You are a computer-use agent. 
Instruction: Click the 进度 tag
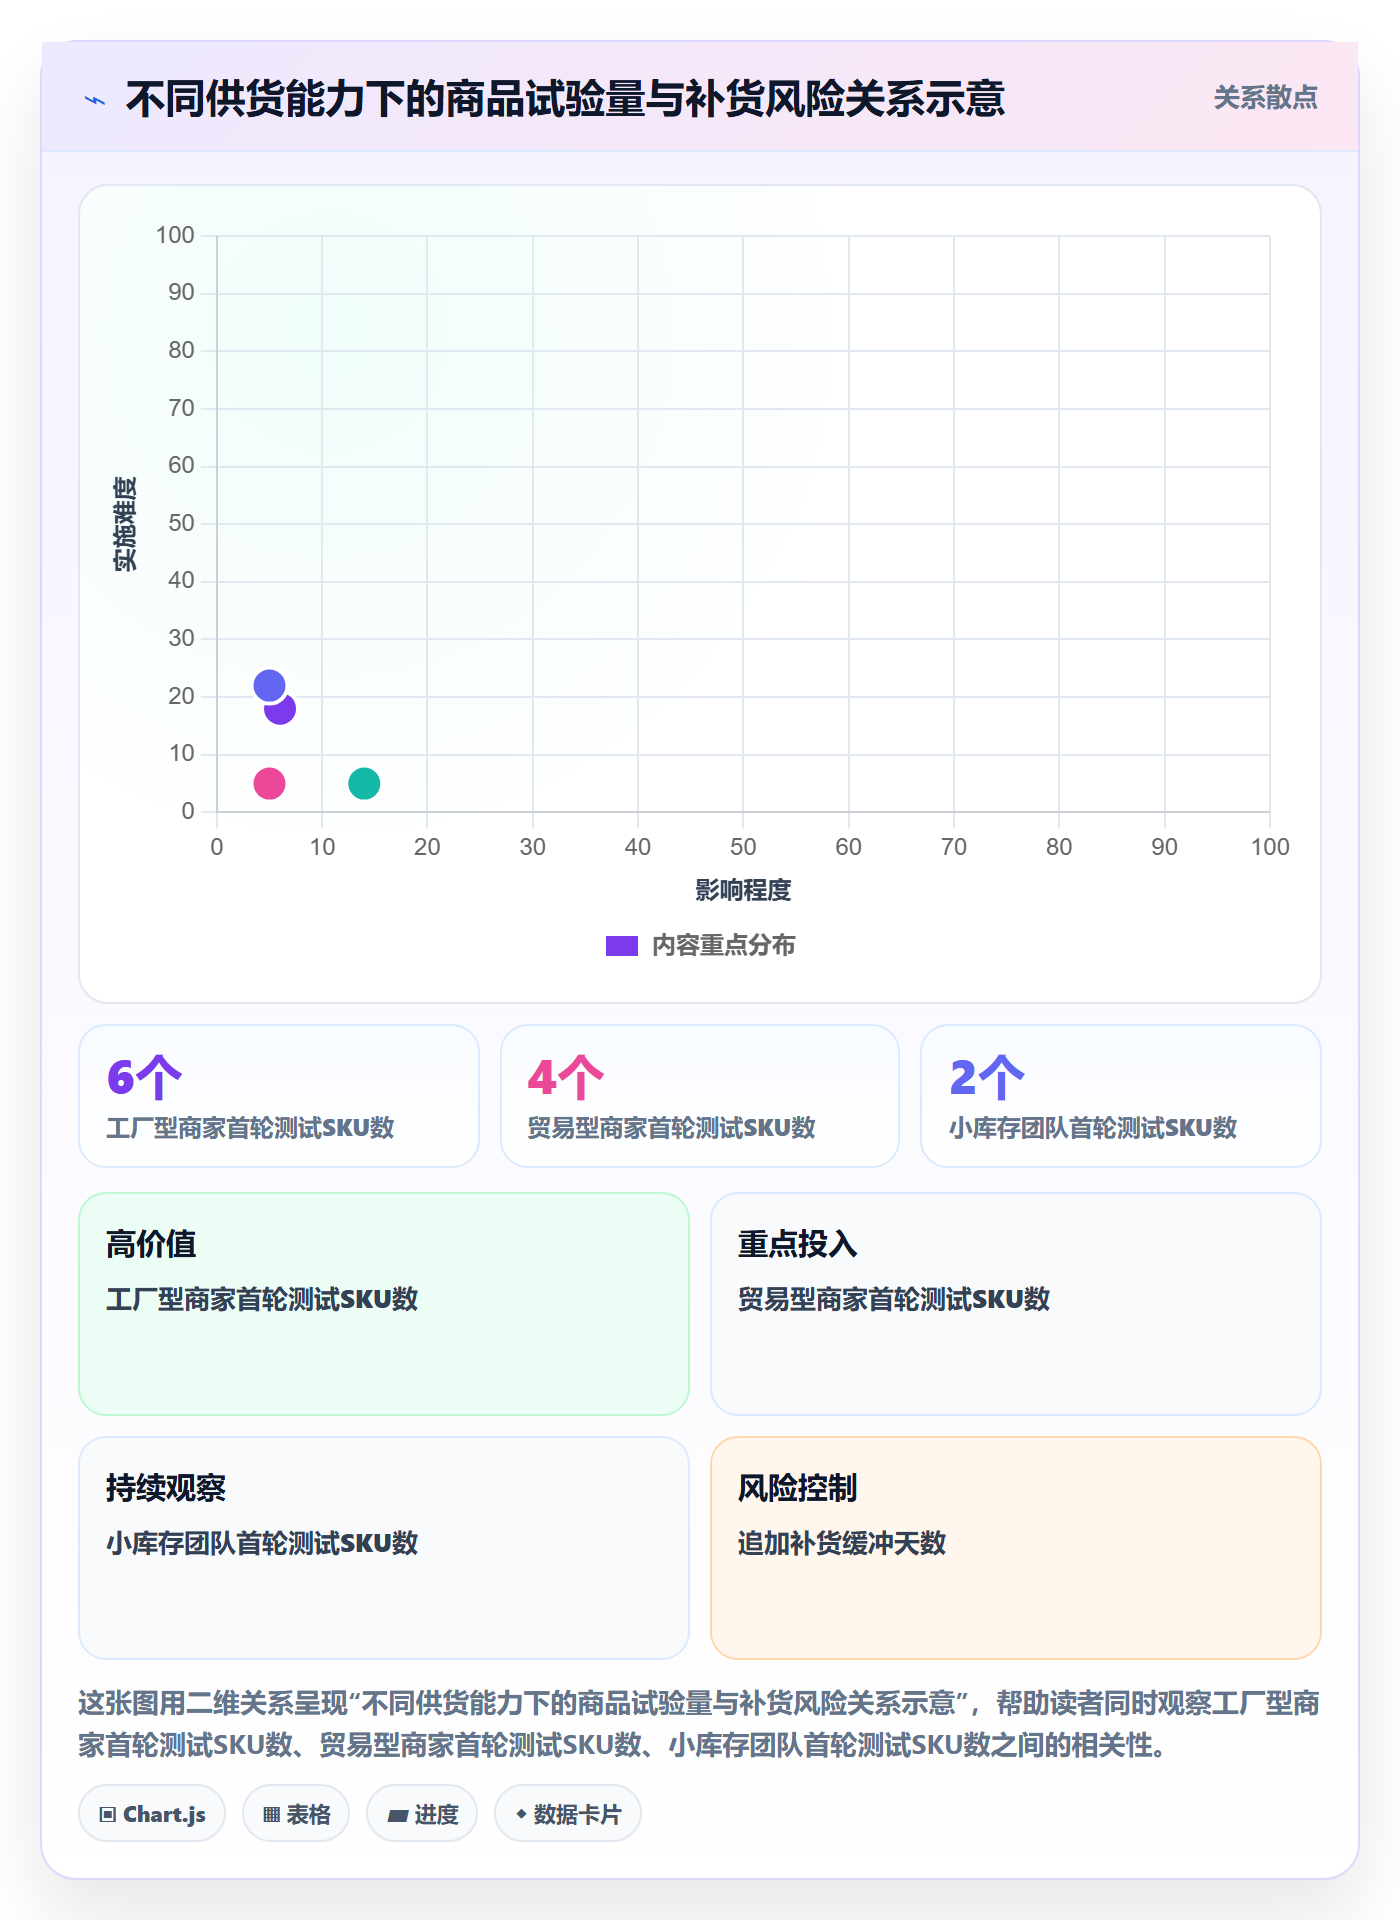click(422, 1814)
